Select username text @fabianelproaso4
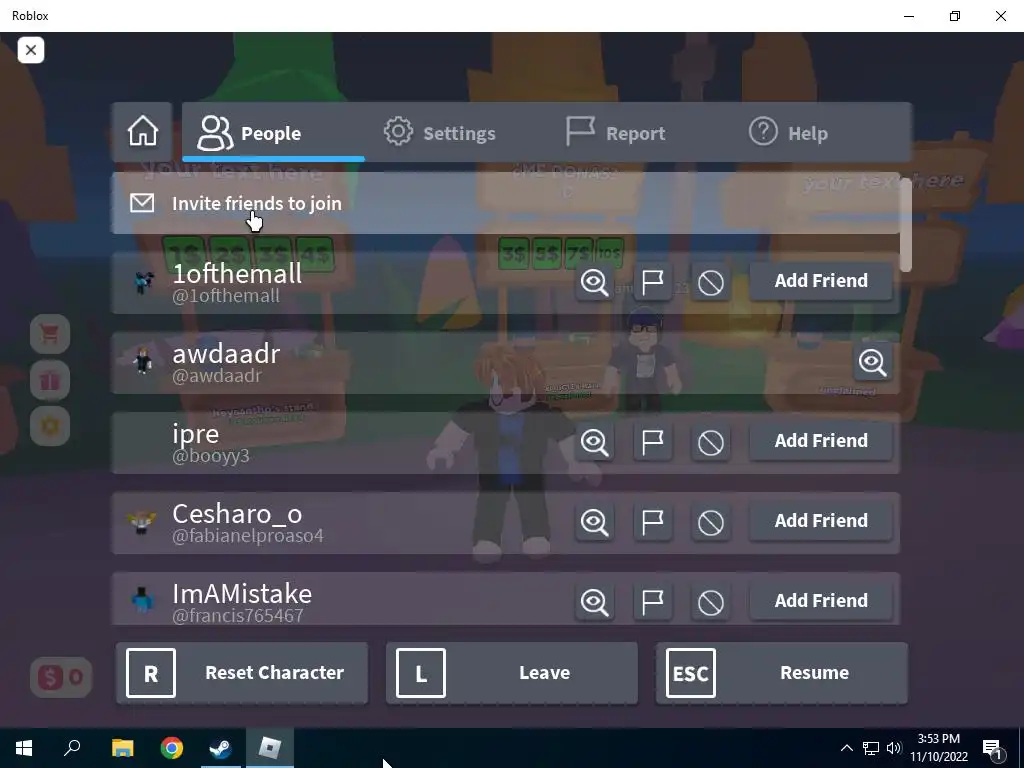This screenshot has width=1024, height=768. pos(248,536)
